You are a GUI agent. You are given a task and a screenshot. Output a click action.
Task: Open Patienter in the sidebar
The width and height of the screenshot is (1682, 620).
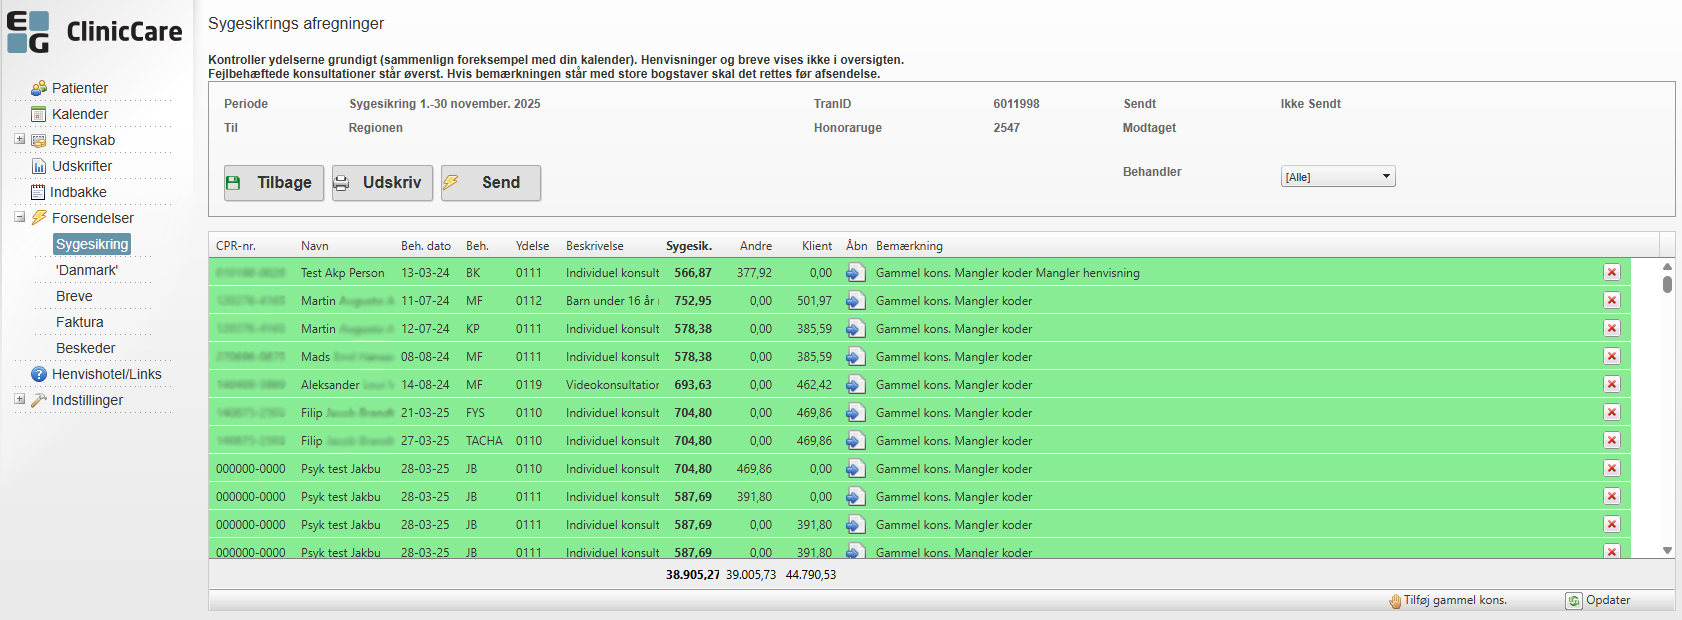click(x=79, y=88)
